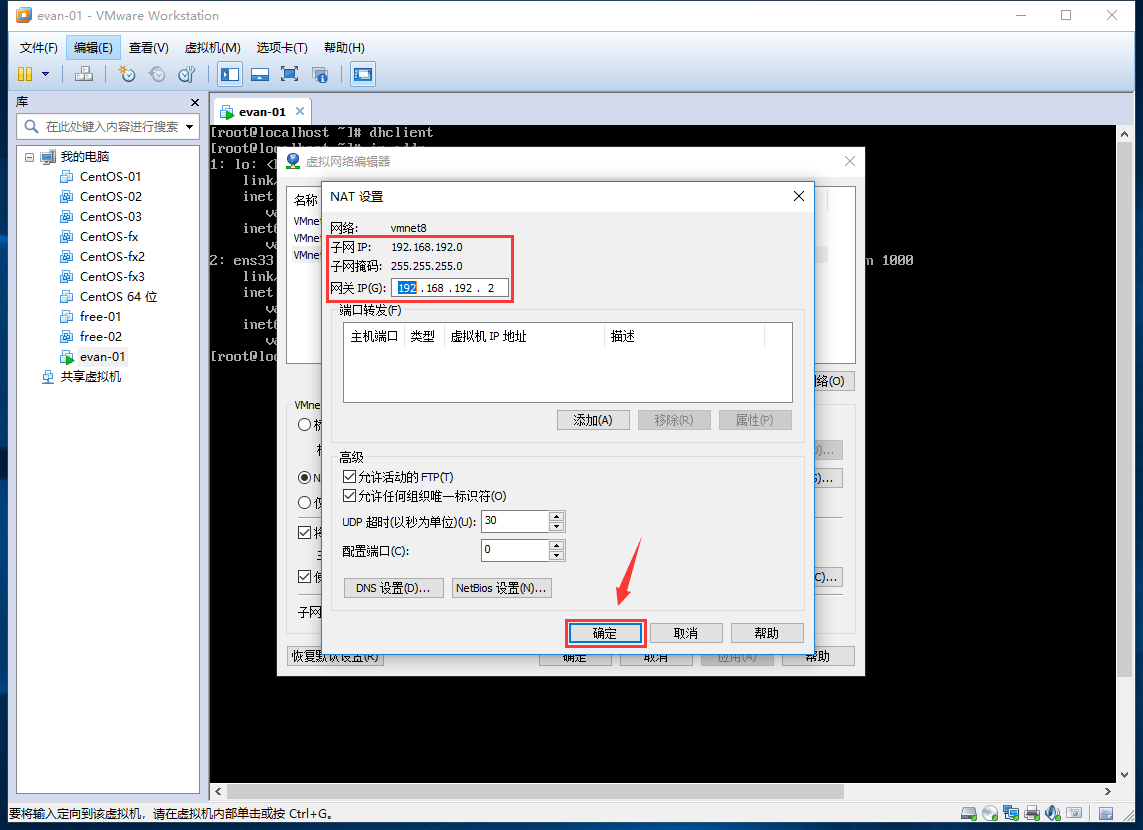The height and width of the screenshot is (830, 1143).
Task: Increase 配置端口 with up spinner arrow
Action: point(557,545)
